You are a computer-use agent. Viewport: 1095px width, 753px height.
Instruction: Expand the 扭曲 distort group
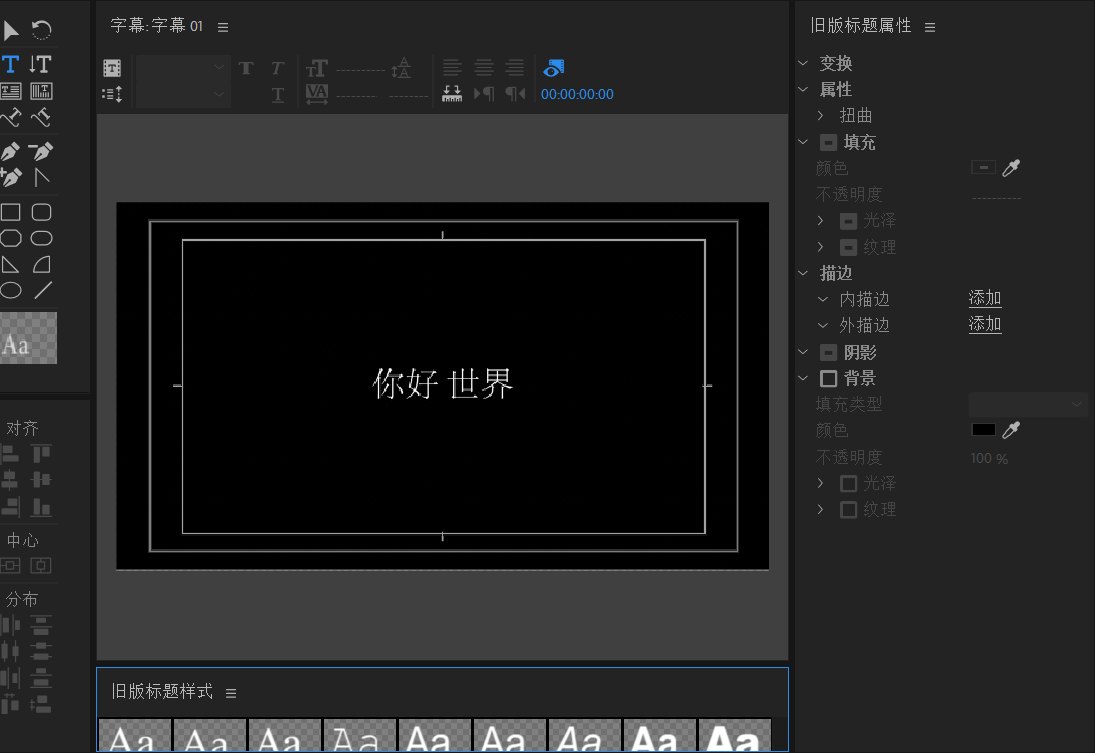(x=821, y=115)
